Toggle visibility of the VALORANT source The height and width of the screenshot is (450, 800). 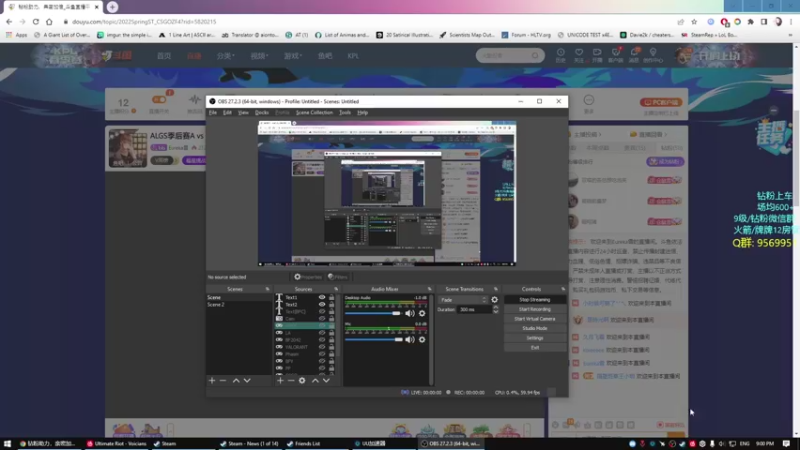coord(322,347)
